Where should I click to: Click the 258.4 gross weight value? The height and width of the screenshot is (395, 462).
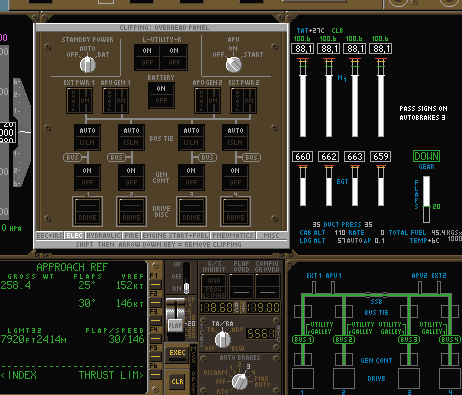(15, 286)
